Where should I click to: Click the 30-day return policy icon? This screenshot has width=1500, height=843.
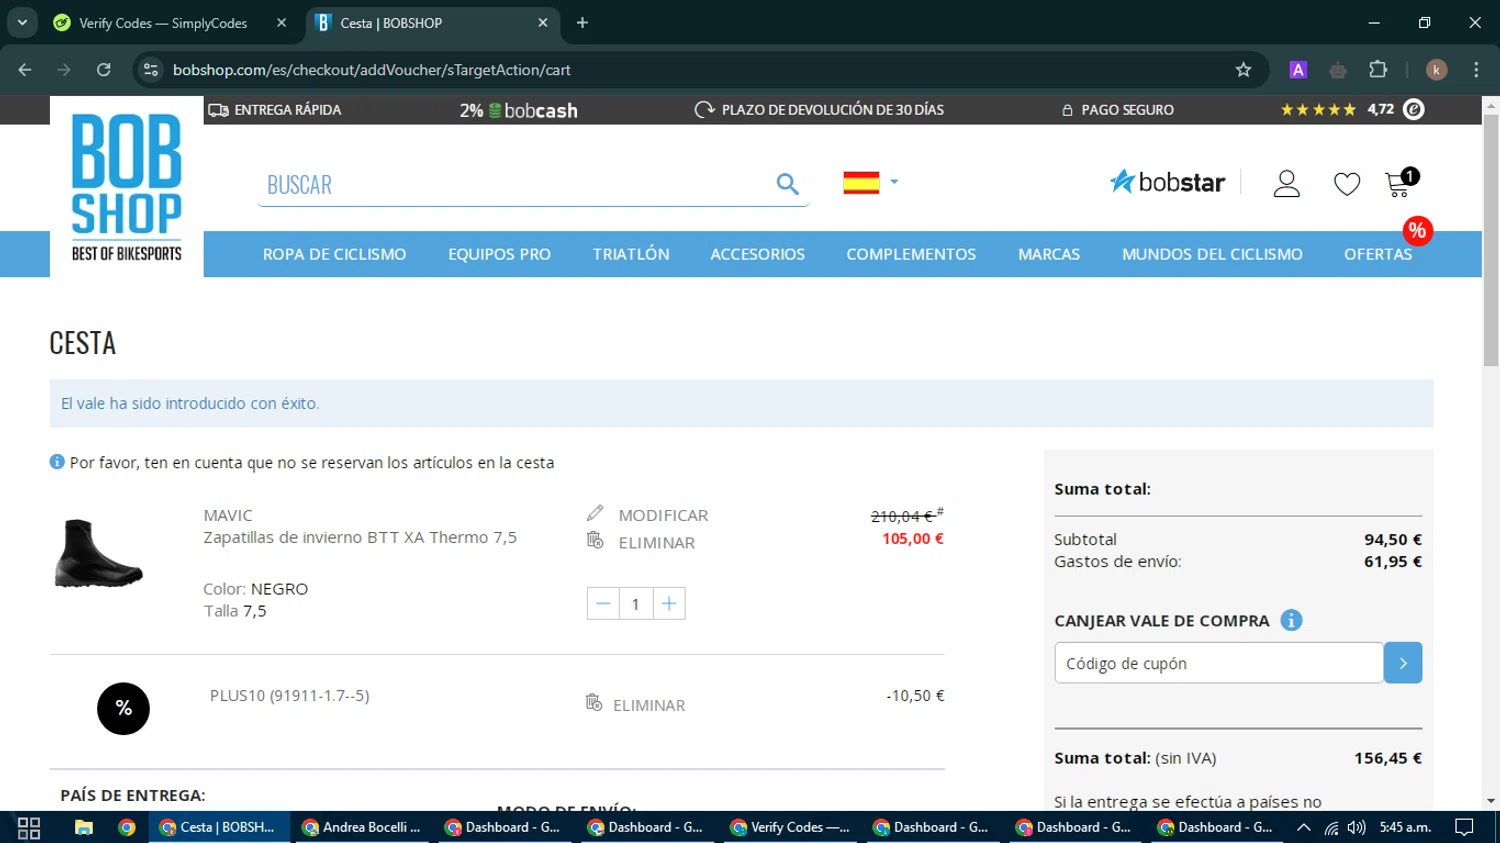point(704,110)
